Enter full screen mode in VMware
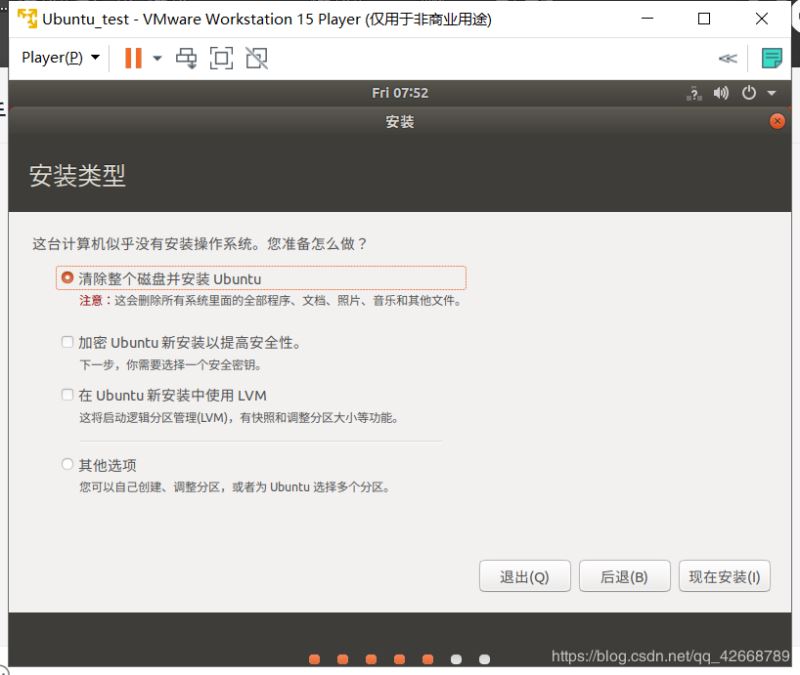800x675 pixels. pos(222,58)
